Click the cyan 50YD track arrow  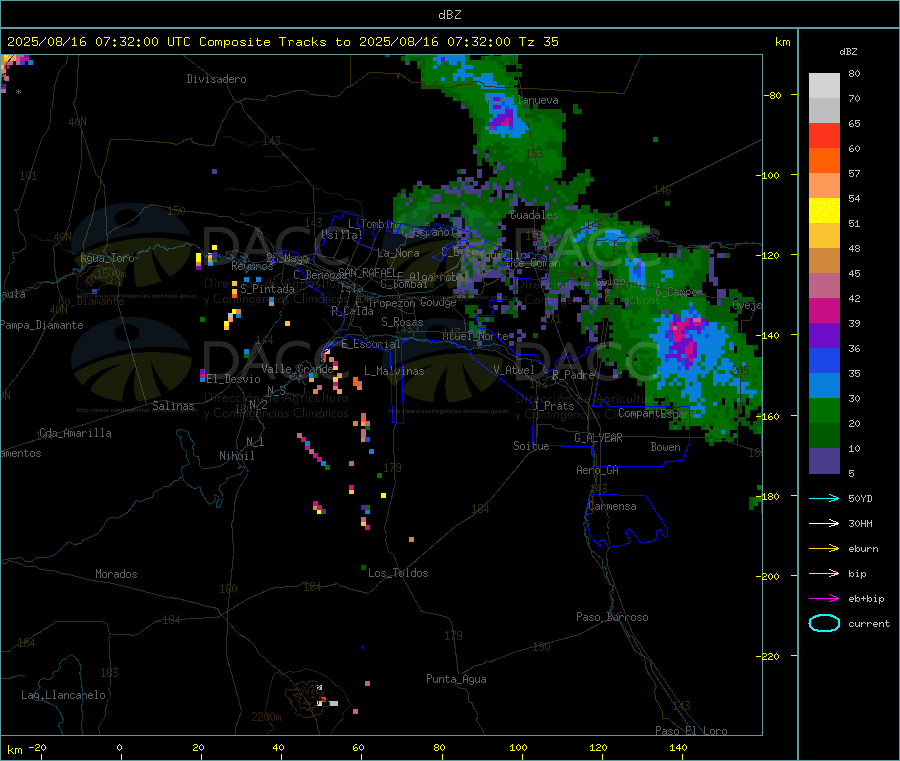coord(824,498)
